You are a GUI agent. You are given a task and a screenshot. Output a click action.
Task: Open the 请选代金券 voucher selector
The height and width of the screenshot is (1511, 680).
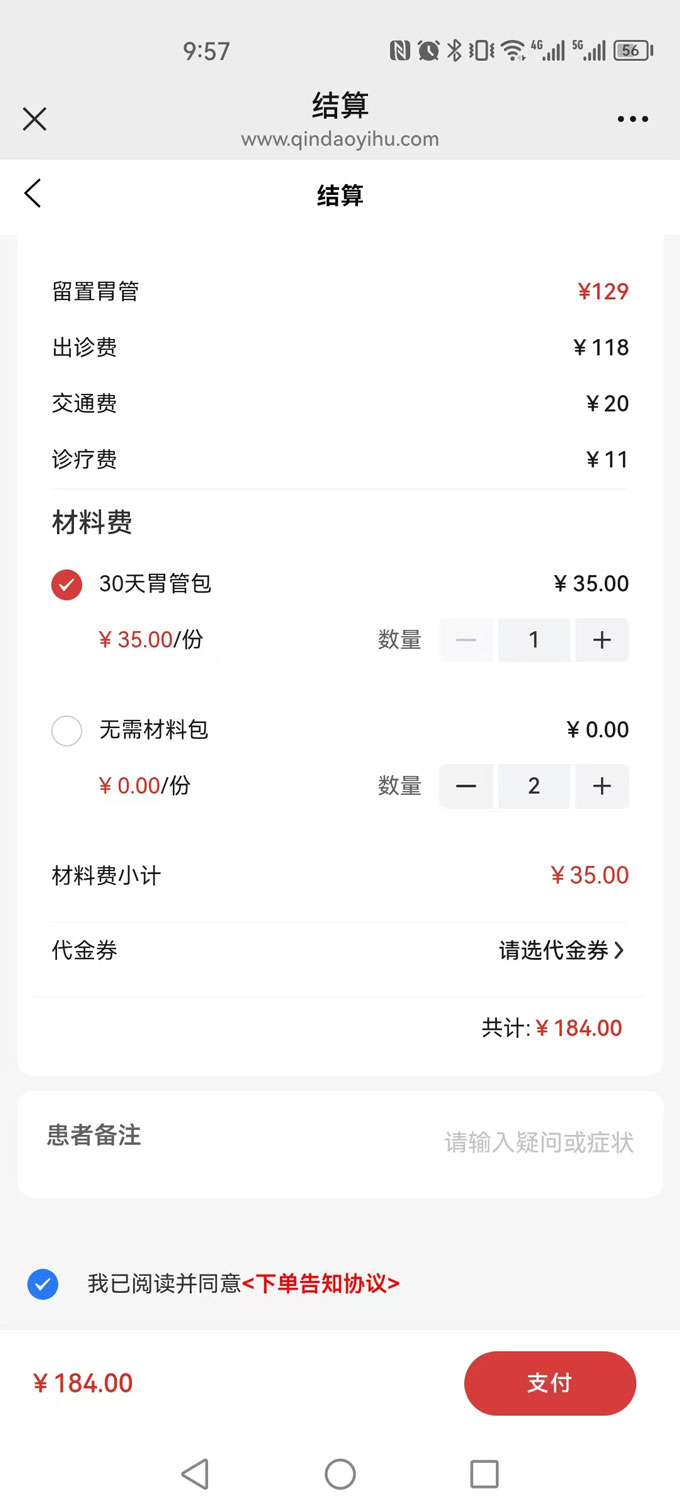pos(554,951)
